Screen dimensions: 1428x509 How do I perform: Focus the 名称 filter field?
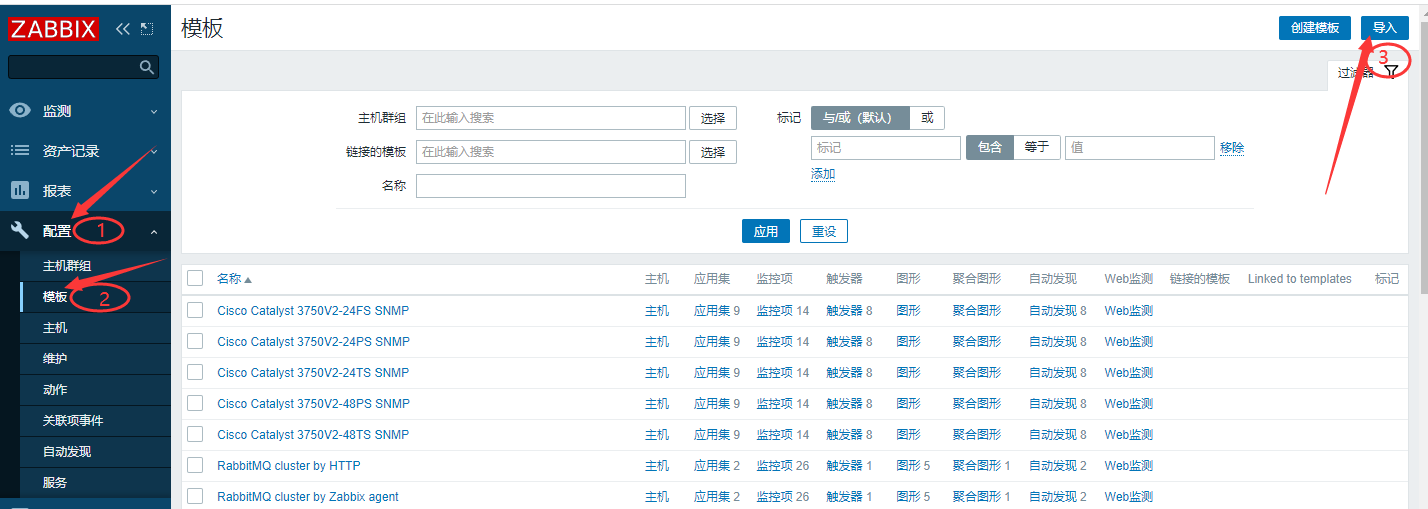[x=551, y=186]
